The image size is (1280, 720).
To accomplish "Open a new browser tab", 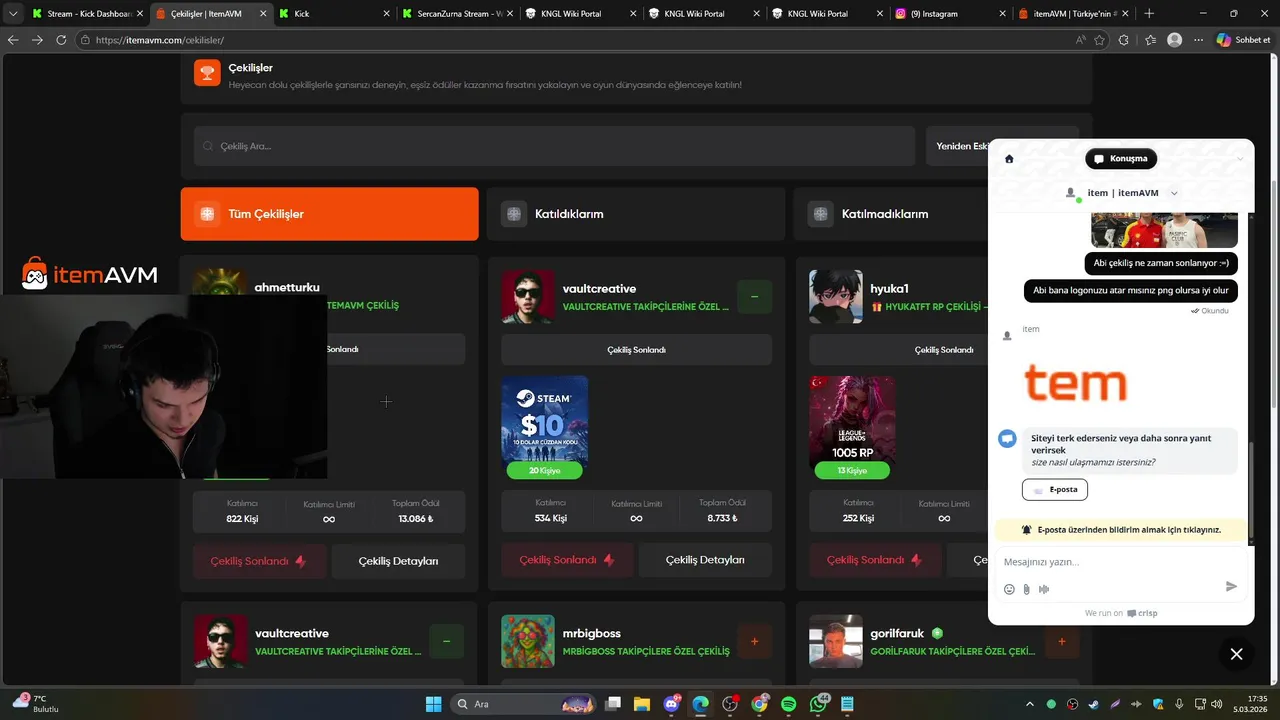I will (x=1149, y=14).
